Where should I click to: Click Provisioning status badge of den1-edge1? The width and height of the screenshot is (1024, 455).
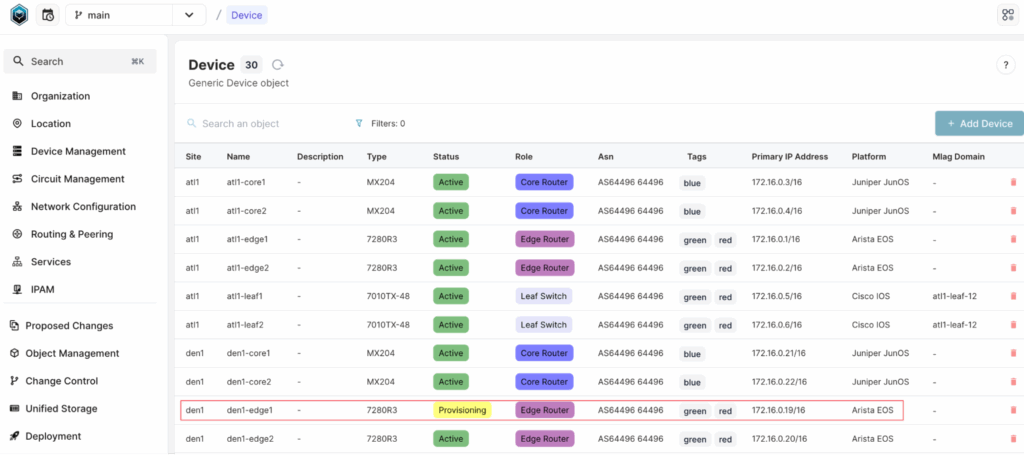click(x=462, y=410)
